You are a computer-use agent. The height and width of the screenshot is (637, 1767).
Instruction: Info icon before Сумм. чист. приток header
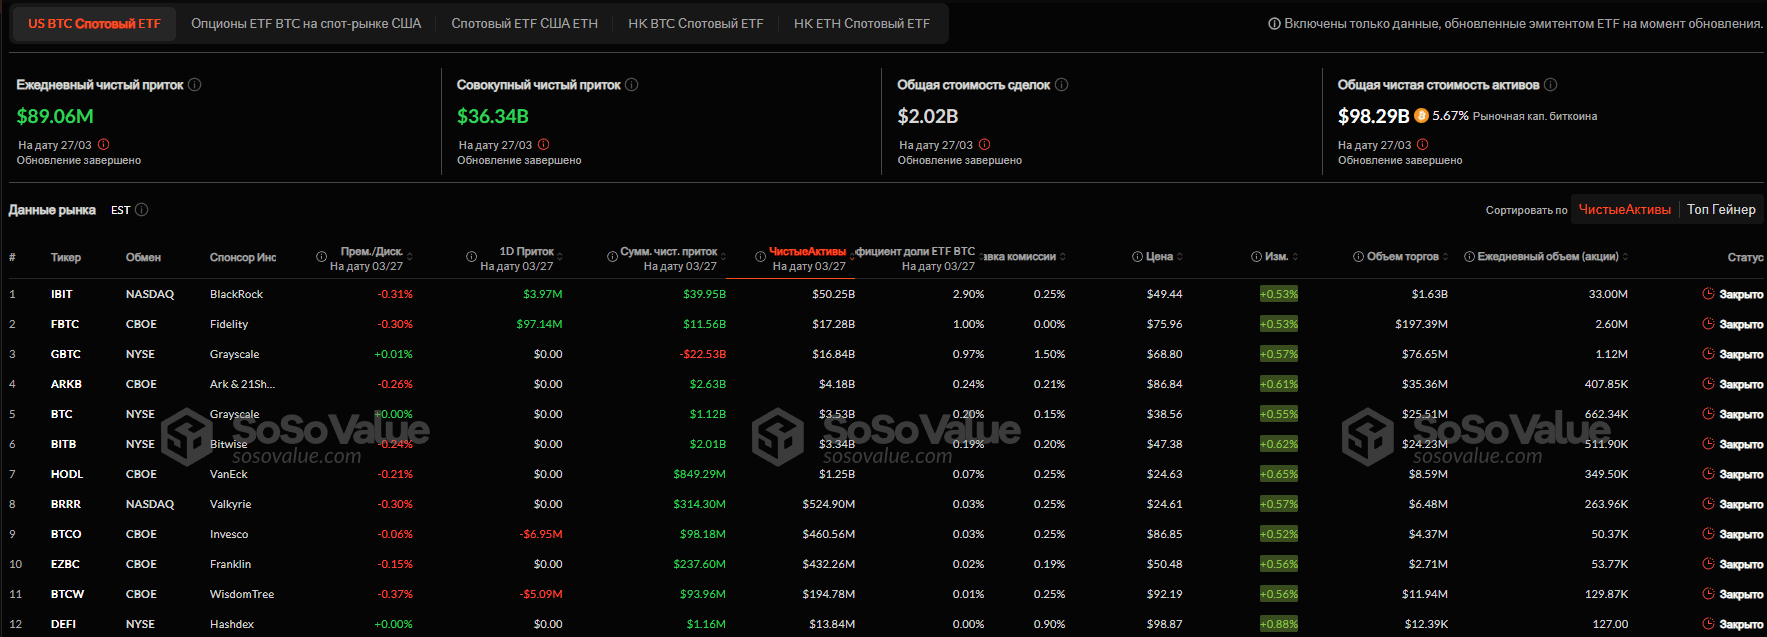tap(612, 257)
